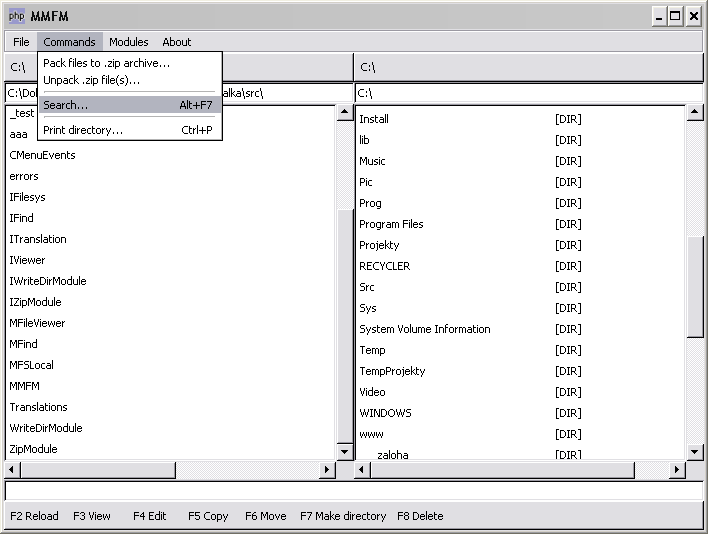708x534 pixels.
Task: Select Translations in left panel
Action: coord(38,407)
